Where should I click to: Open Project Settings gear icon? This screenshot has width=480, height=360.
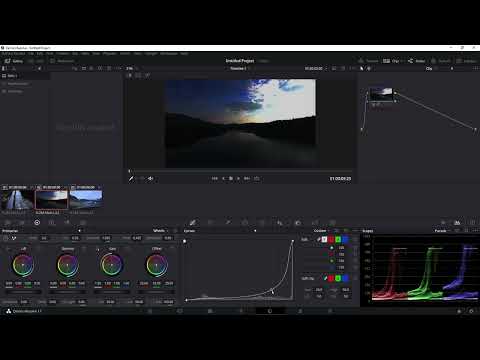[x=471, y=311]
